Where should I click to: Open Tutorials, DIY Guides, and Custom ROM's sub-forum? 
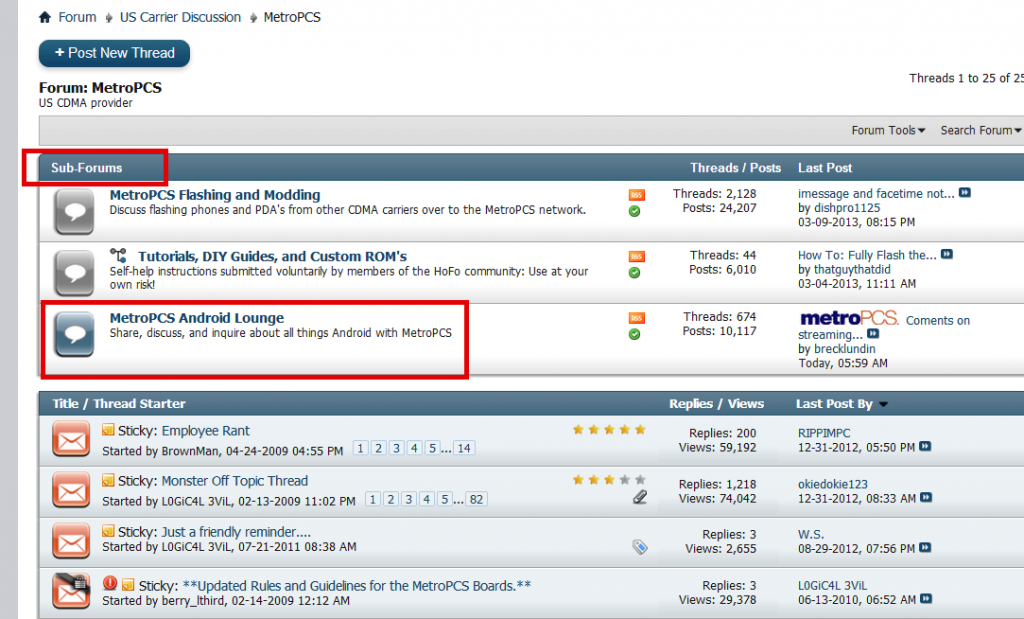[x=272, y=256]
